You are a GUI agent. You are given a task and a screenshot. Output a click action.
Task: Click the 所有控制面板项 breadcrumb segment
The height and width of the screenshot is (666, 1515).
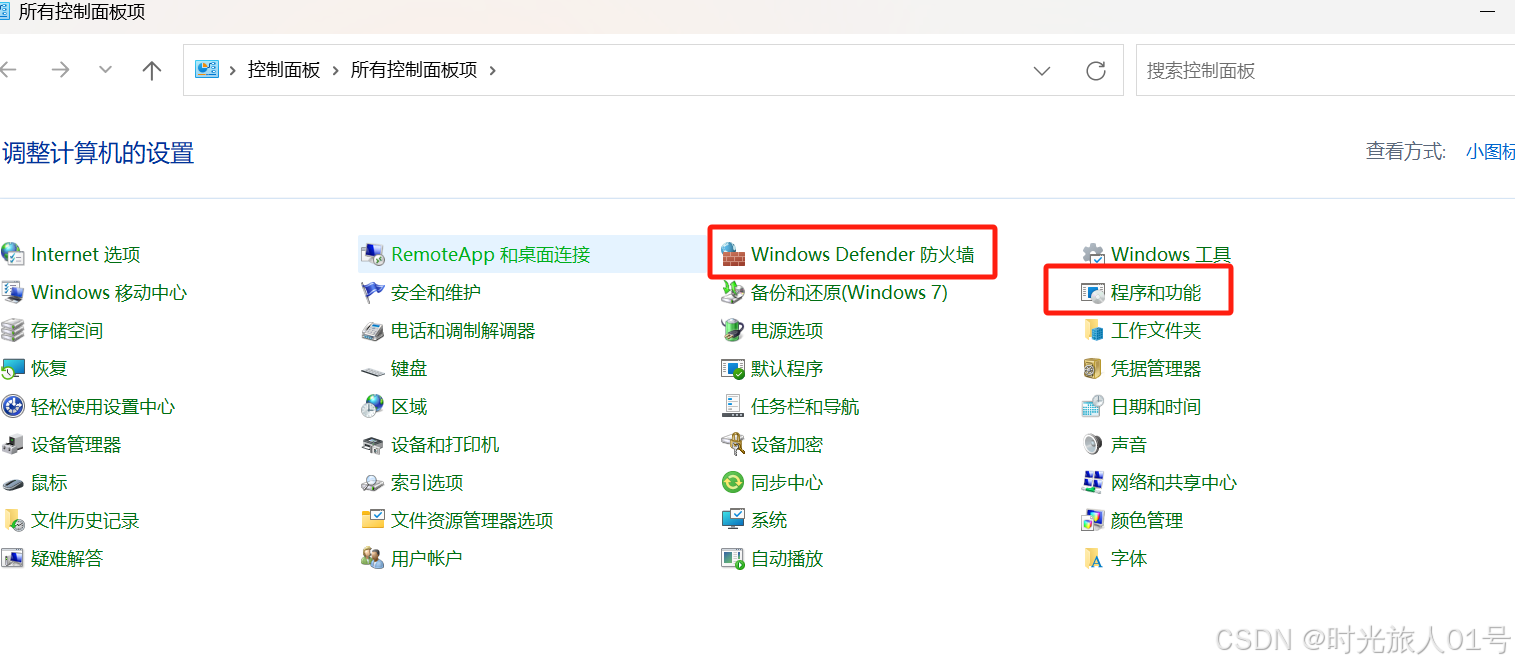tap(414, 70)
